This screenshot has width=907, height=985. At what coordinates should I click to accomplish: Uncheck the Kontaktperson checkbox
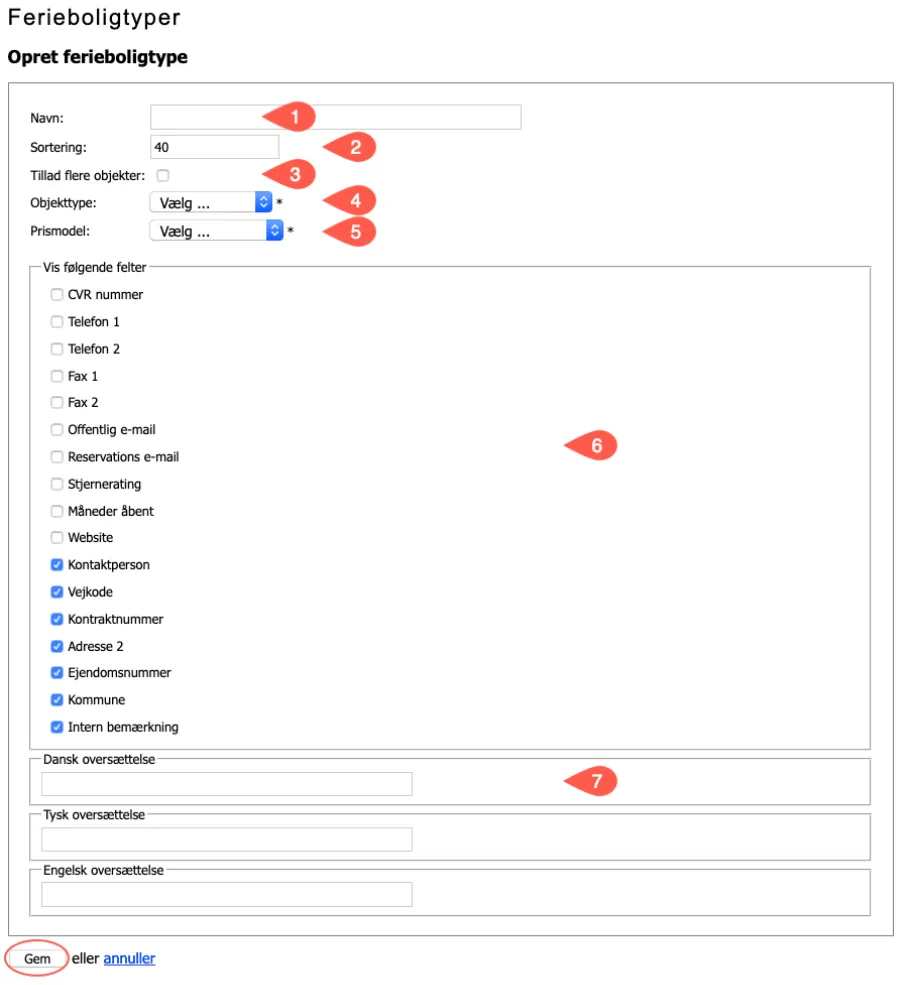click(57, 565)
